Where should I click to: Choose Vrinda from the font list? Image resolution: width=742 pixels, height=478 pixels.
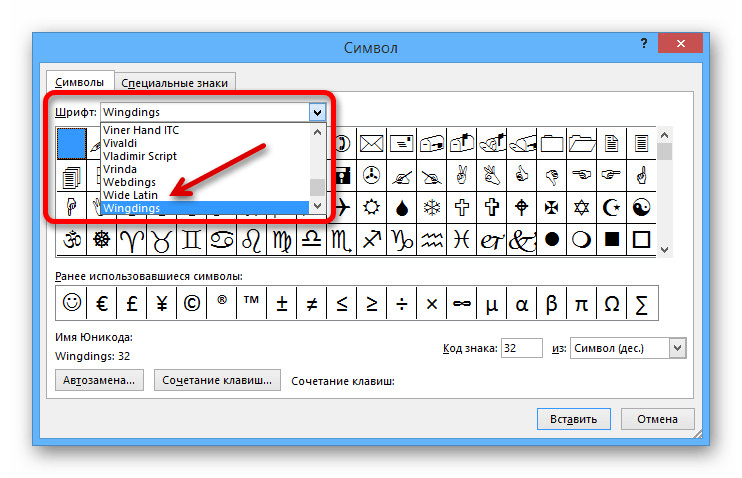[204, 169]
